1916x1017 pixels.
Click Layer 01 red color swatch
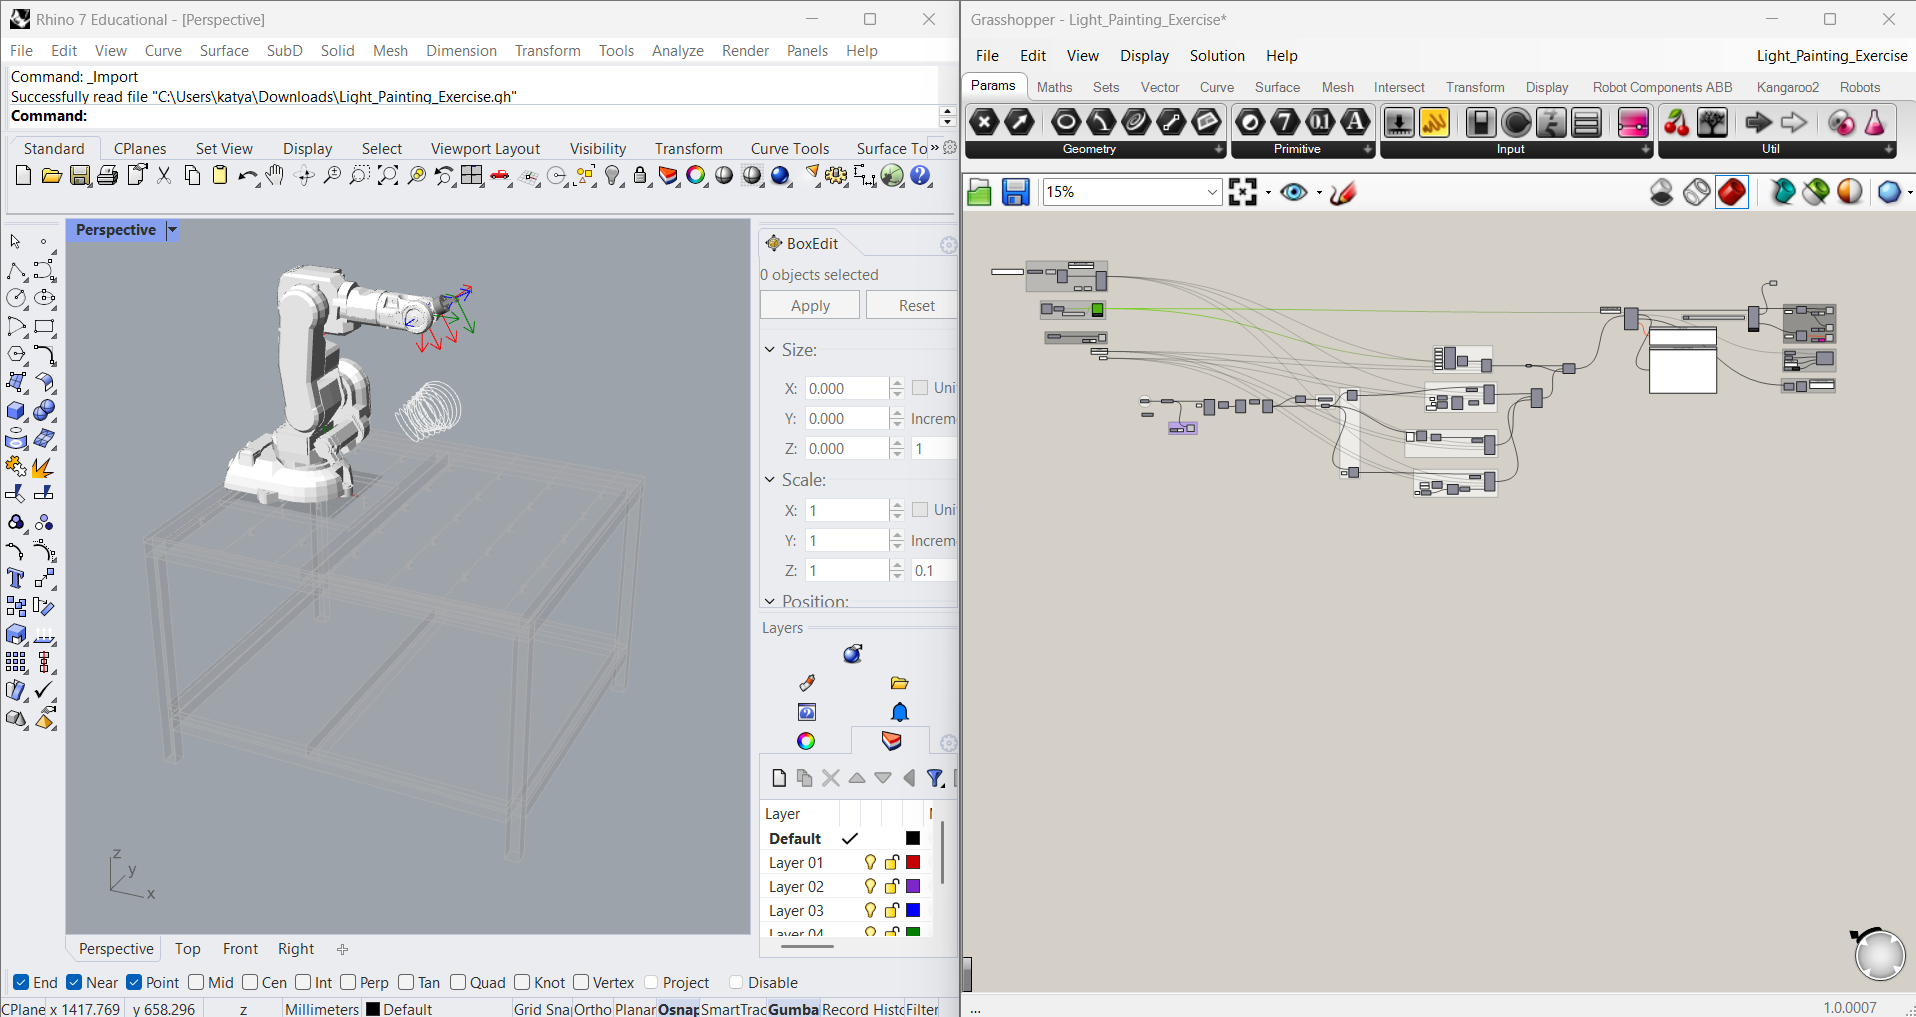coord(913,862)
